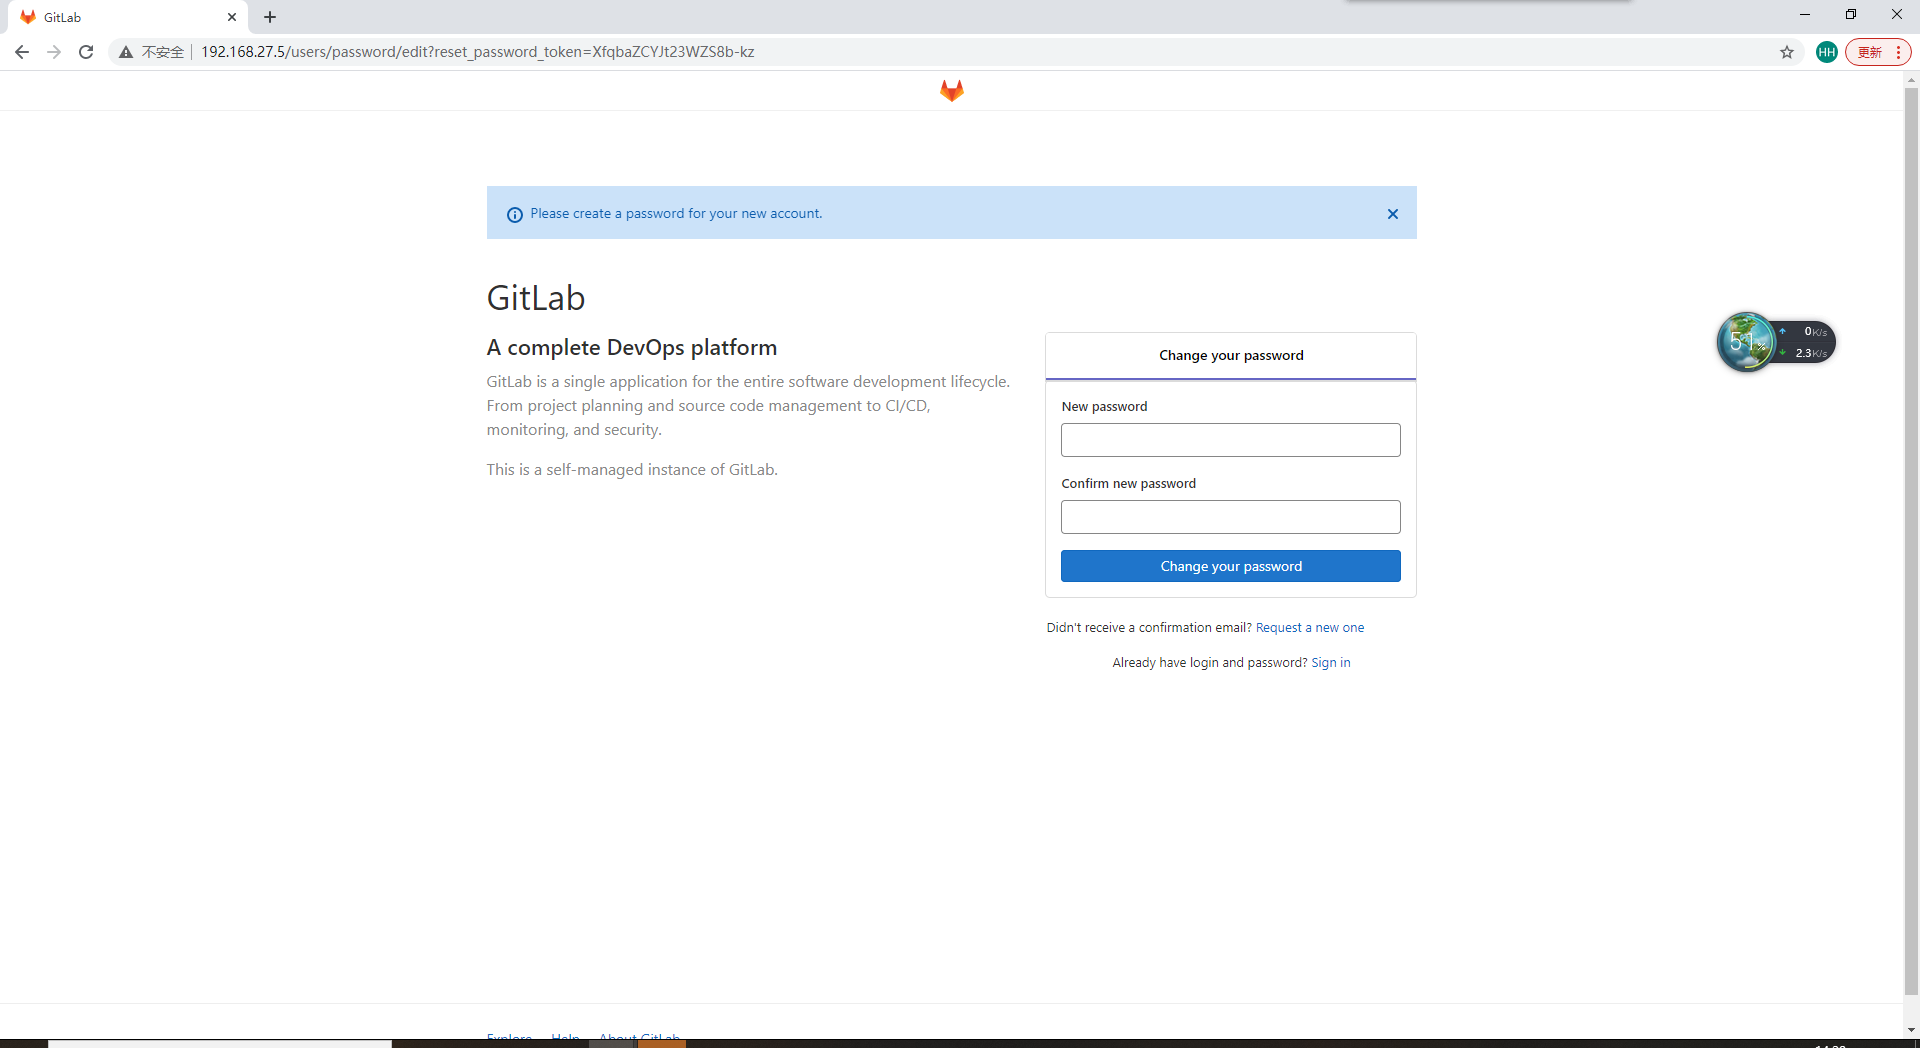The image size is (1920, 1048).
Task: Reload the current page
Action: tap(86, 51)
